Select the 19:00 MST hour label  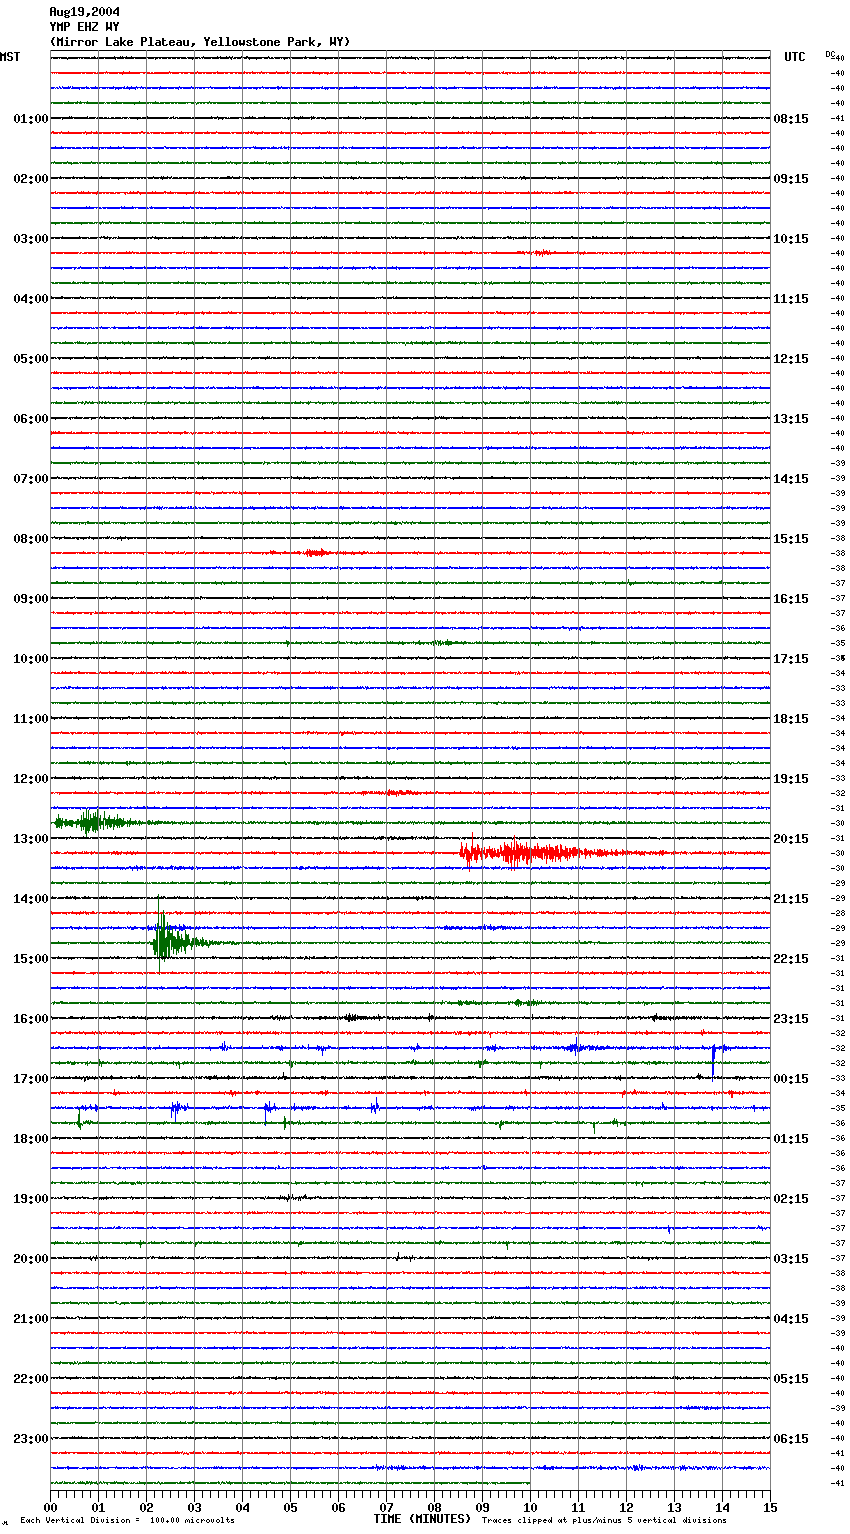tap(31, 1199)
